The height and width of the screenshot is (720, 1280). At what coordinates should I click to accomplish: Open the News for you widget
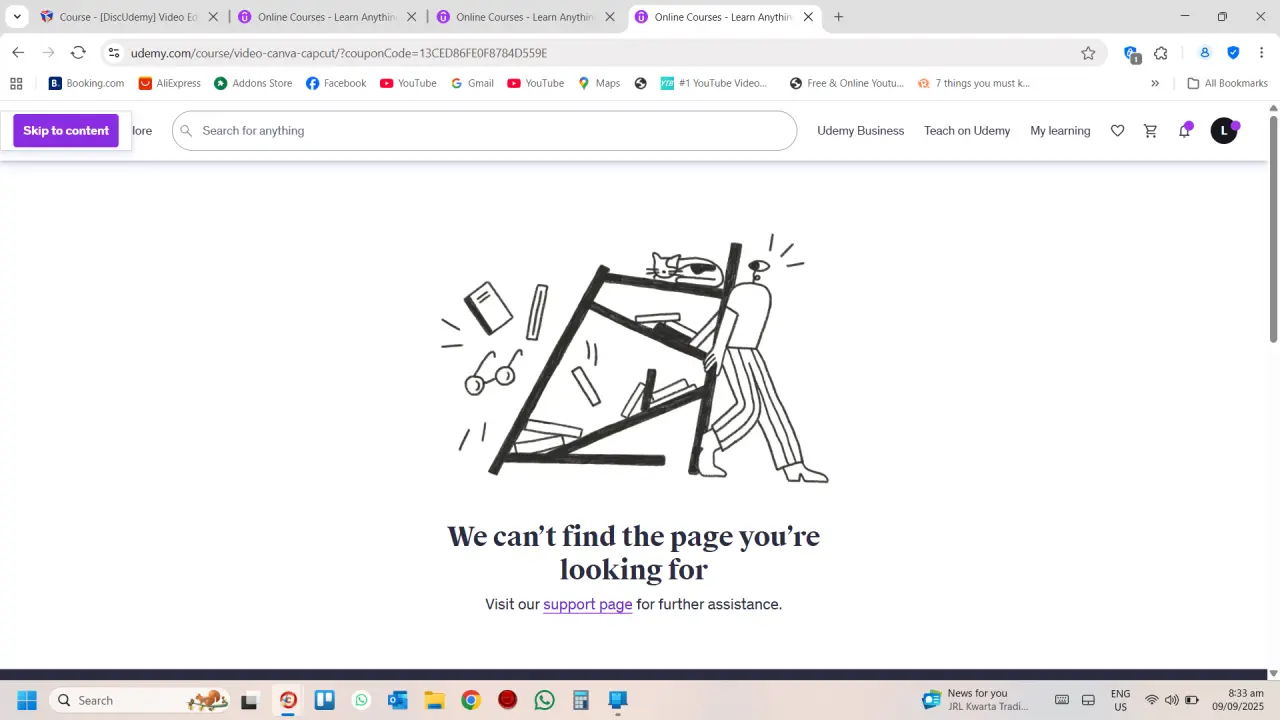[x=975, y=700]
